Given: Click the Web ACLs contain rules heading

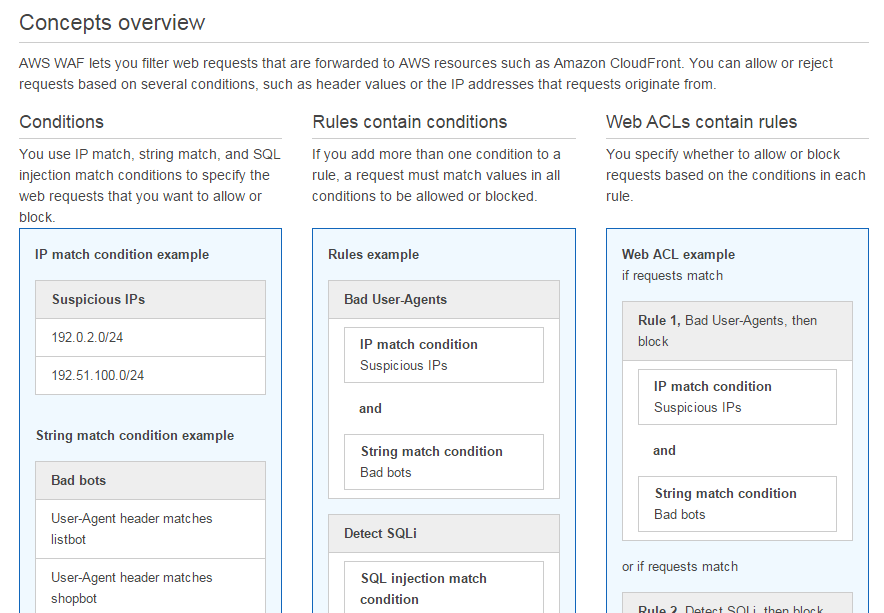Looking at the screenshot, I should [x=701, y=122].
